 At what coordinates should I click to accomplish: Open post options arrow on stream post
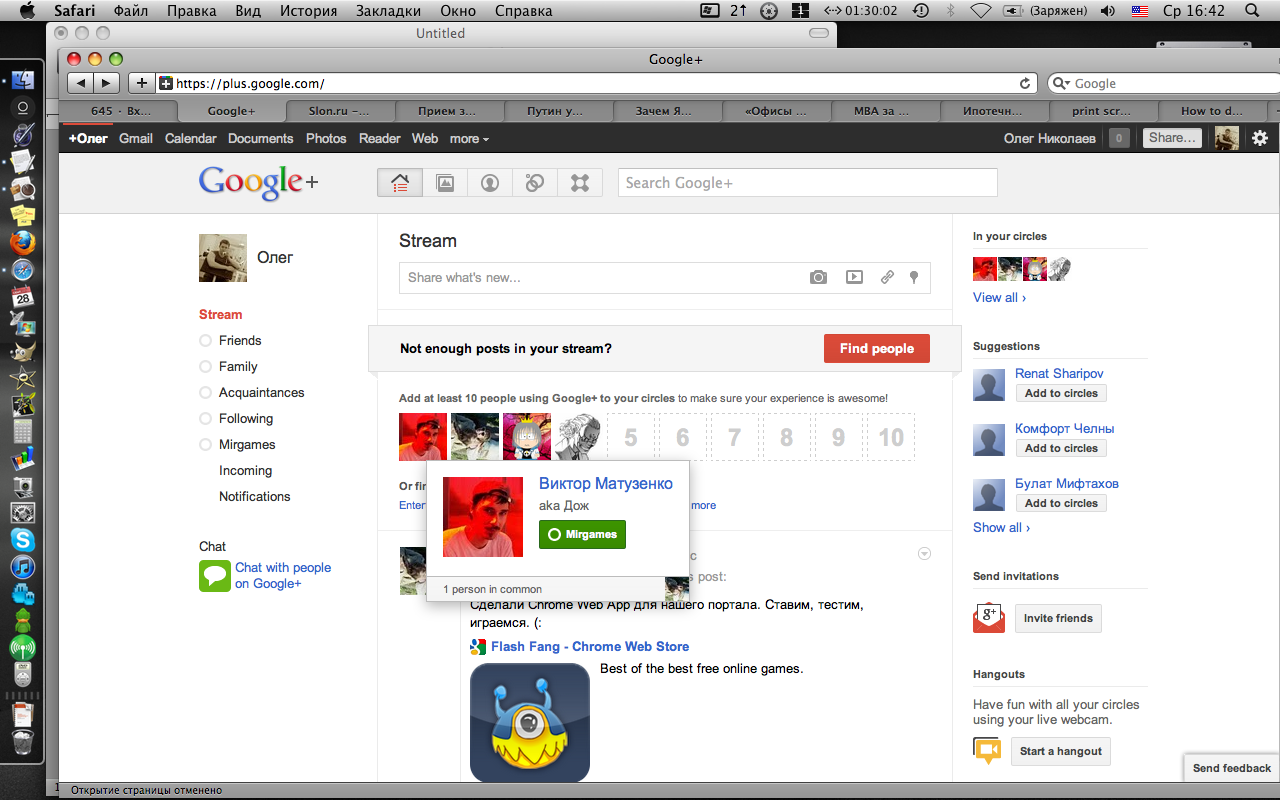point(924,554)
